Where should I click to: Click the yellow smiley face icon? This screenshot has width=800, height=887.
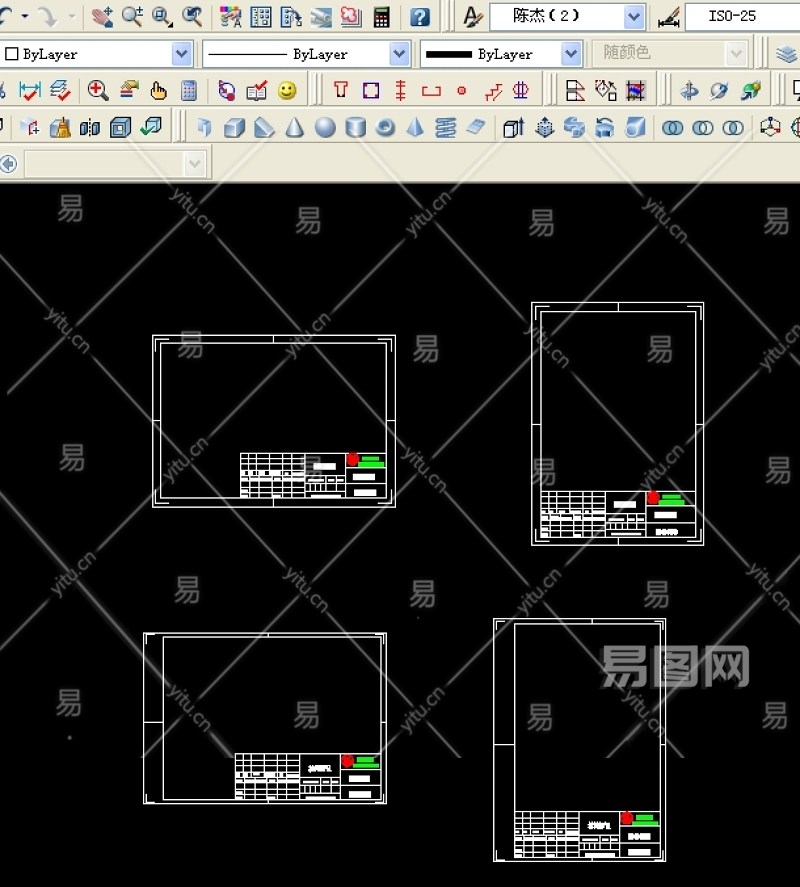(287, 91)
